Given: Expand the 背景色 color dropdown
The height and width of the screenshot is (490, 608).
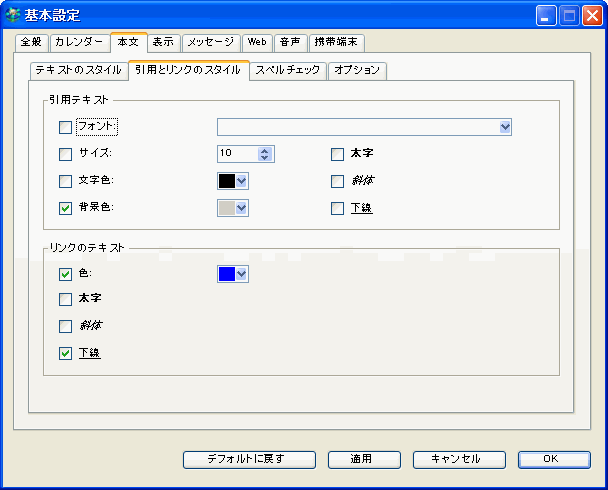Looking at the screenshot, I should [241, 208].
